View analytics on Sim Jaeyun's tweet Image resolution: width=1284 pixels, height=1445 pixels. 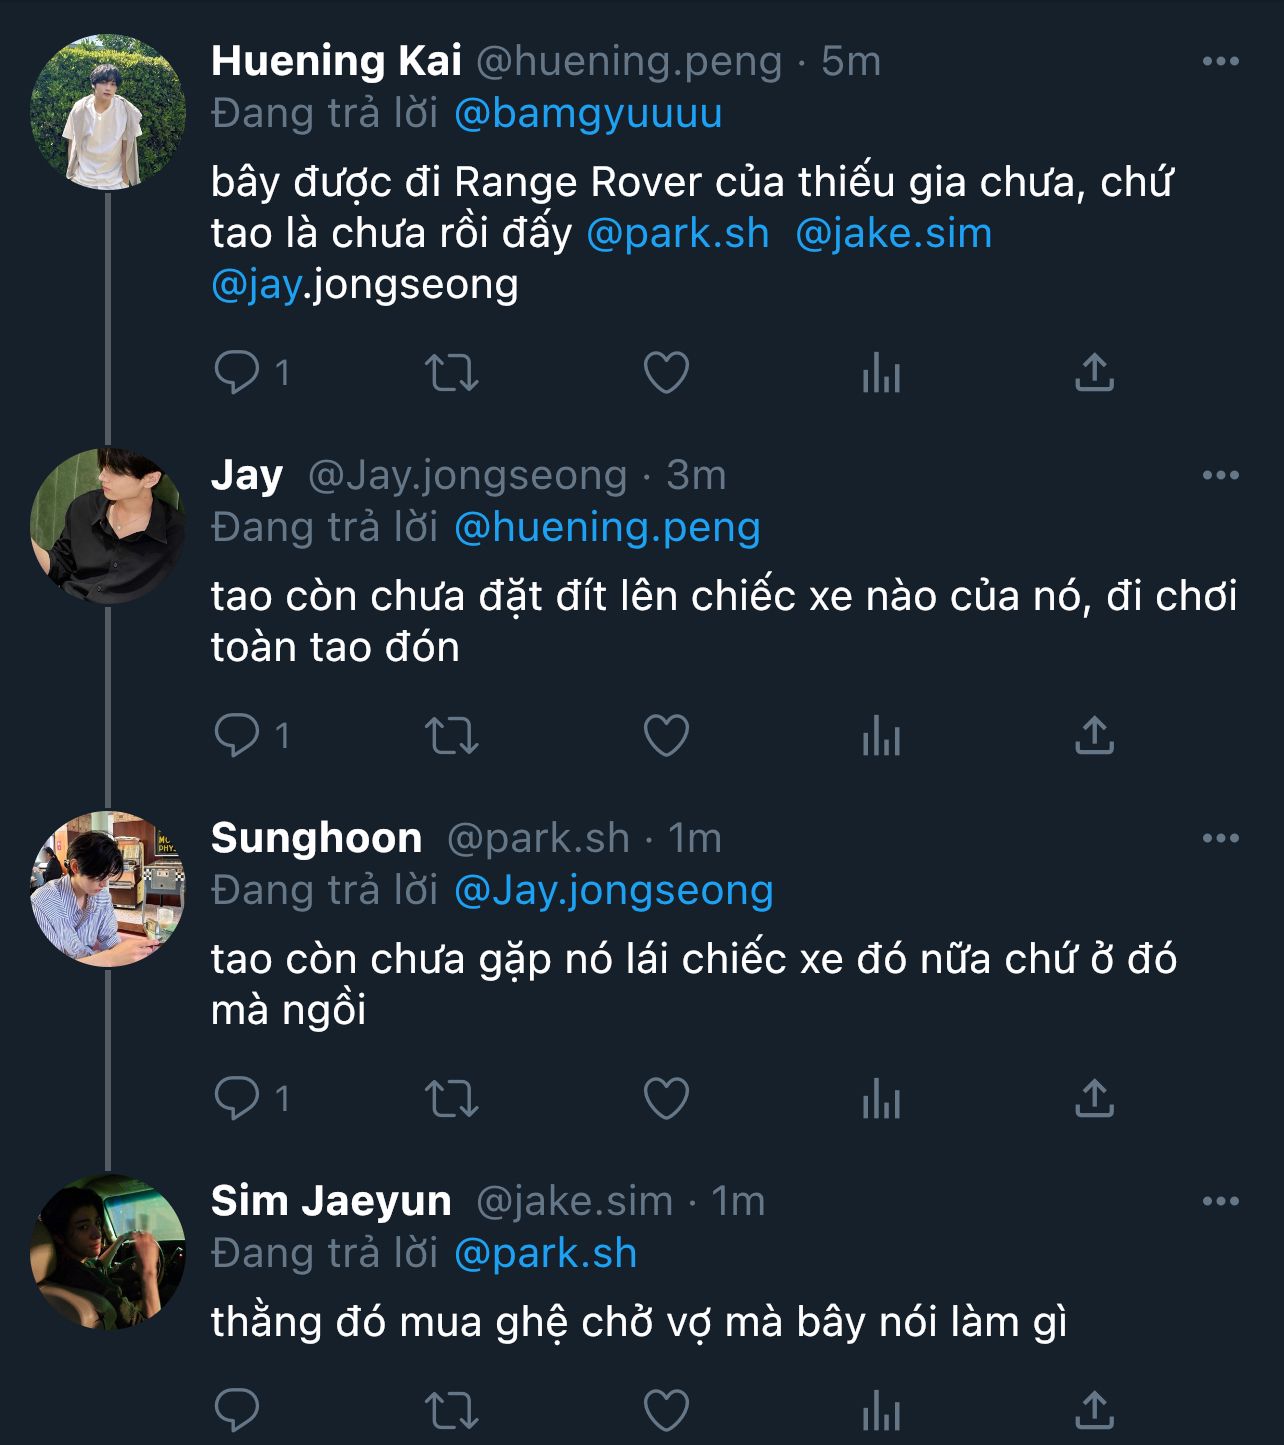click(881, 1411)
